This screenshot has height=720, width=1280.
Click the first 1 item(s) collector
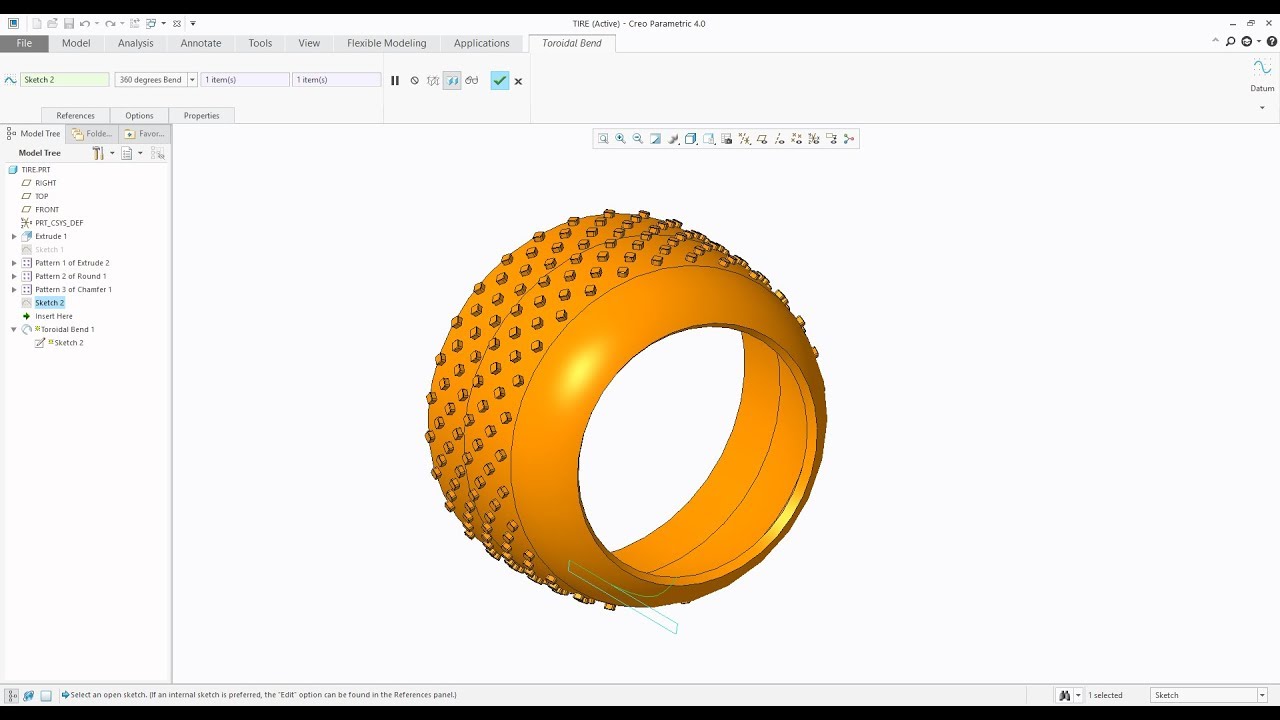(x=245, y=80)
